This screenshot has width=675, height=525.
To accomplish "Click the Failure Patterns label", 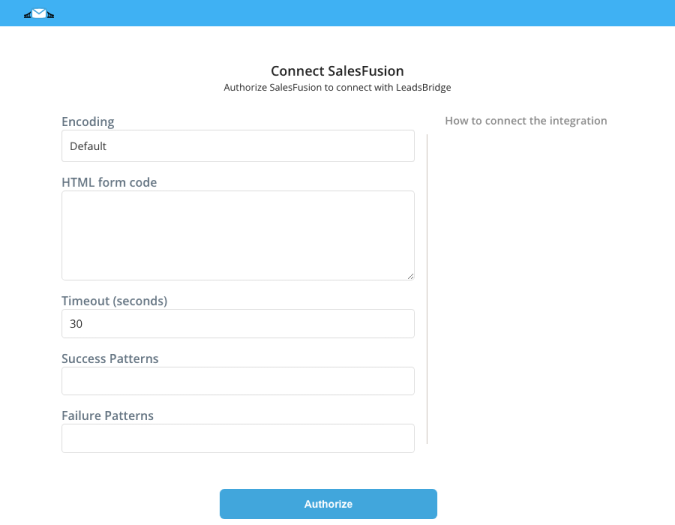I will click(x=108, y=416).
